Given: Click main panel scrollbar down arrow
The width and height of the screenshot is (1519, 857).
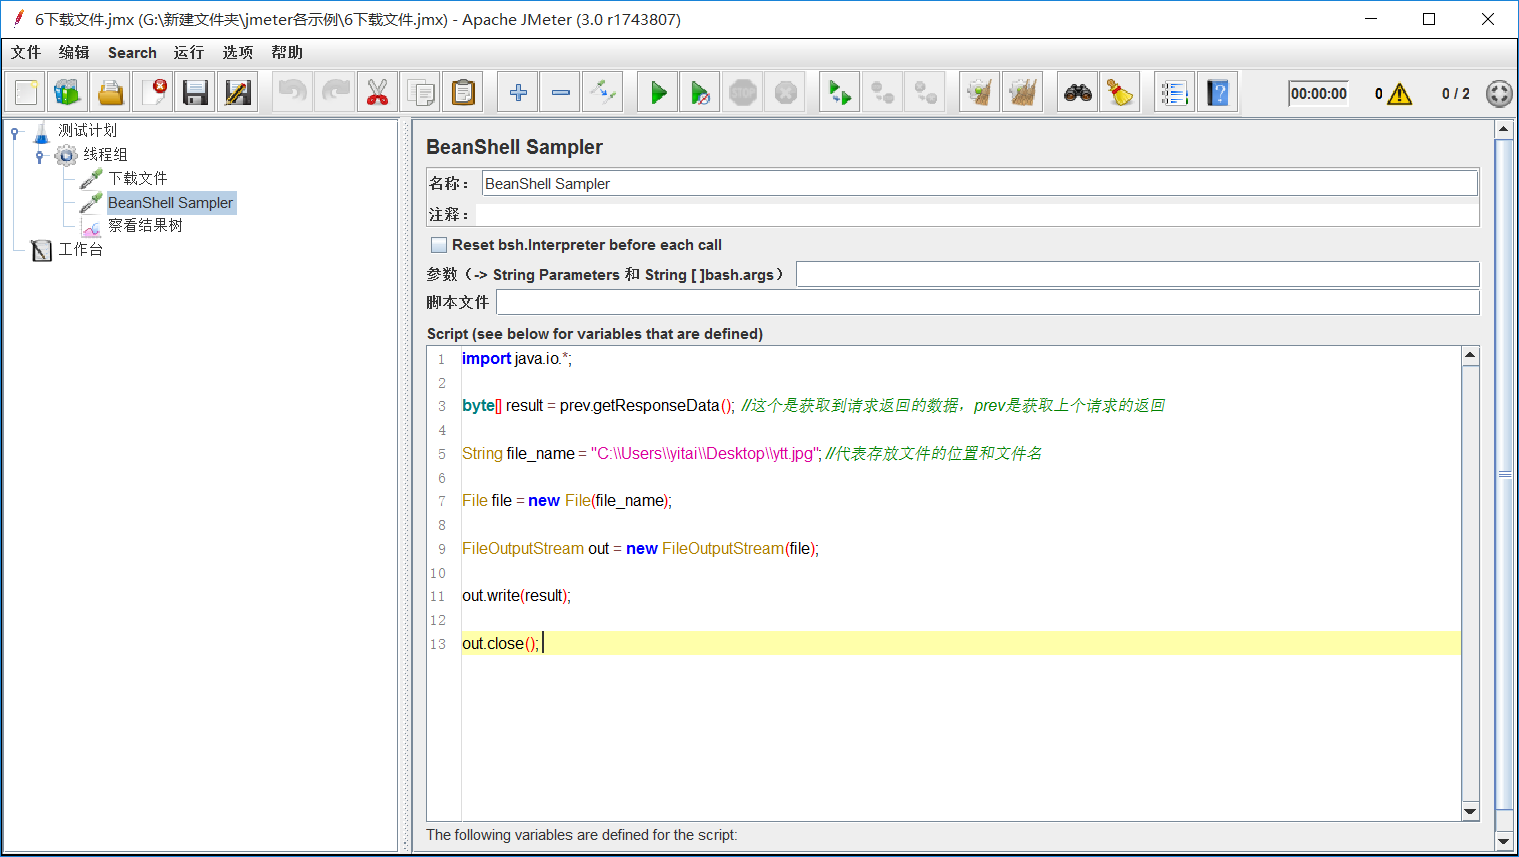Looking at the screenshot, I should pyautogui.click(x=1503, y=842).
